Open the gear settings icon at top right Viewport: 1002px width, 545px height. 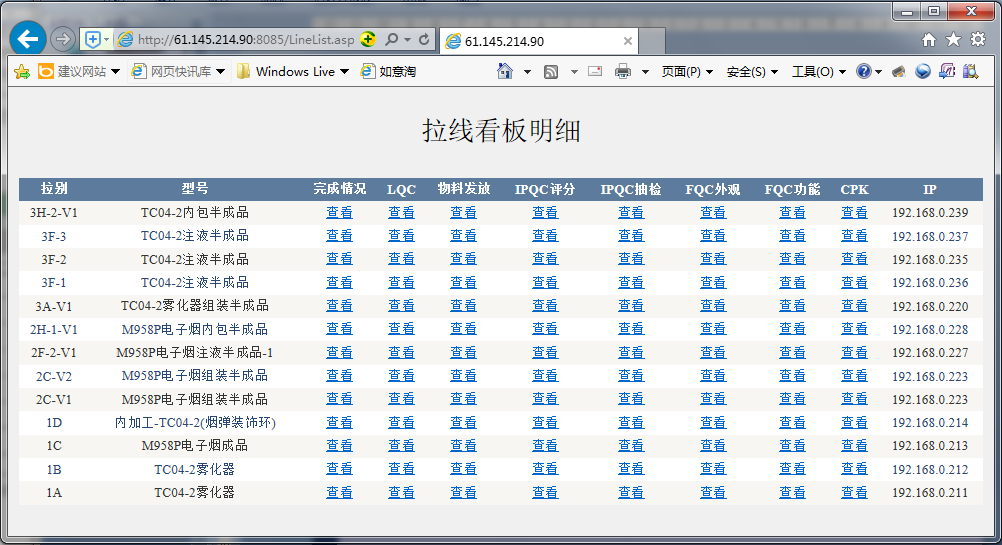[977, 39]
